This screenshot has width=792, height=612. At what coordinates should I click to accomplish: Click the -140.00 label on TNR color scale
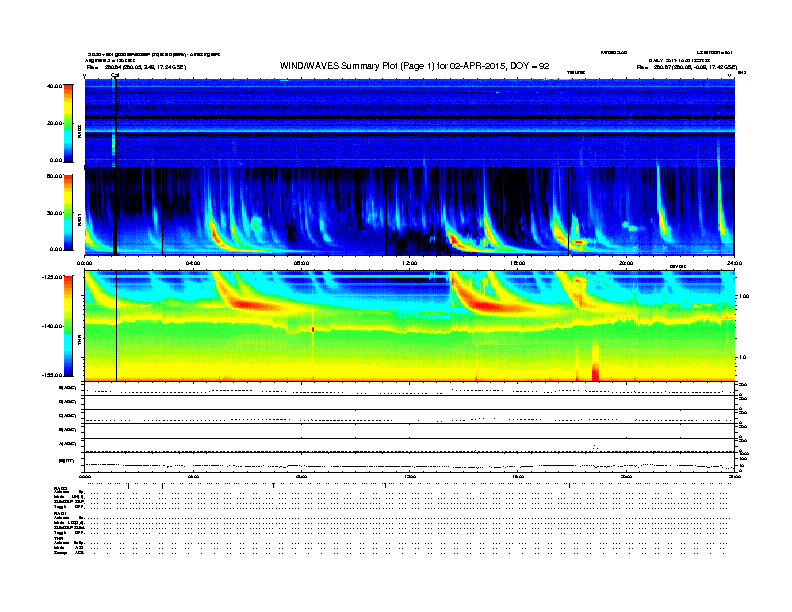point(52,326)
